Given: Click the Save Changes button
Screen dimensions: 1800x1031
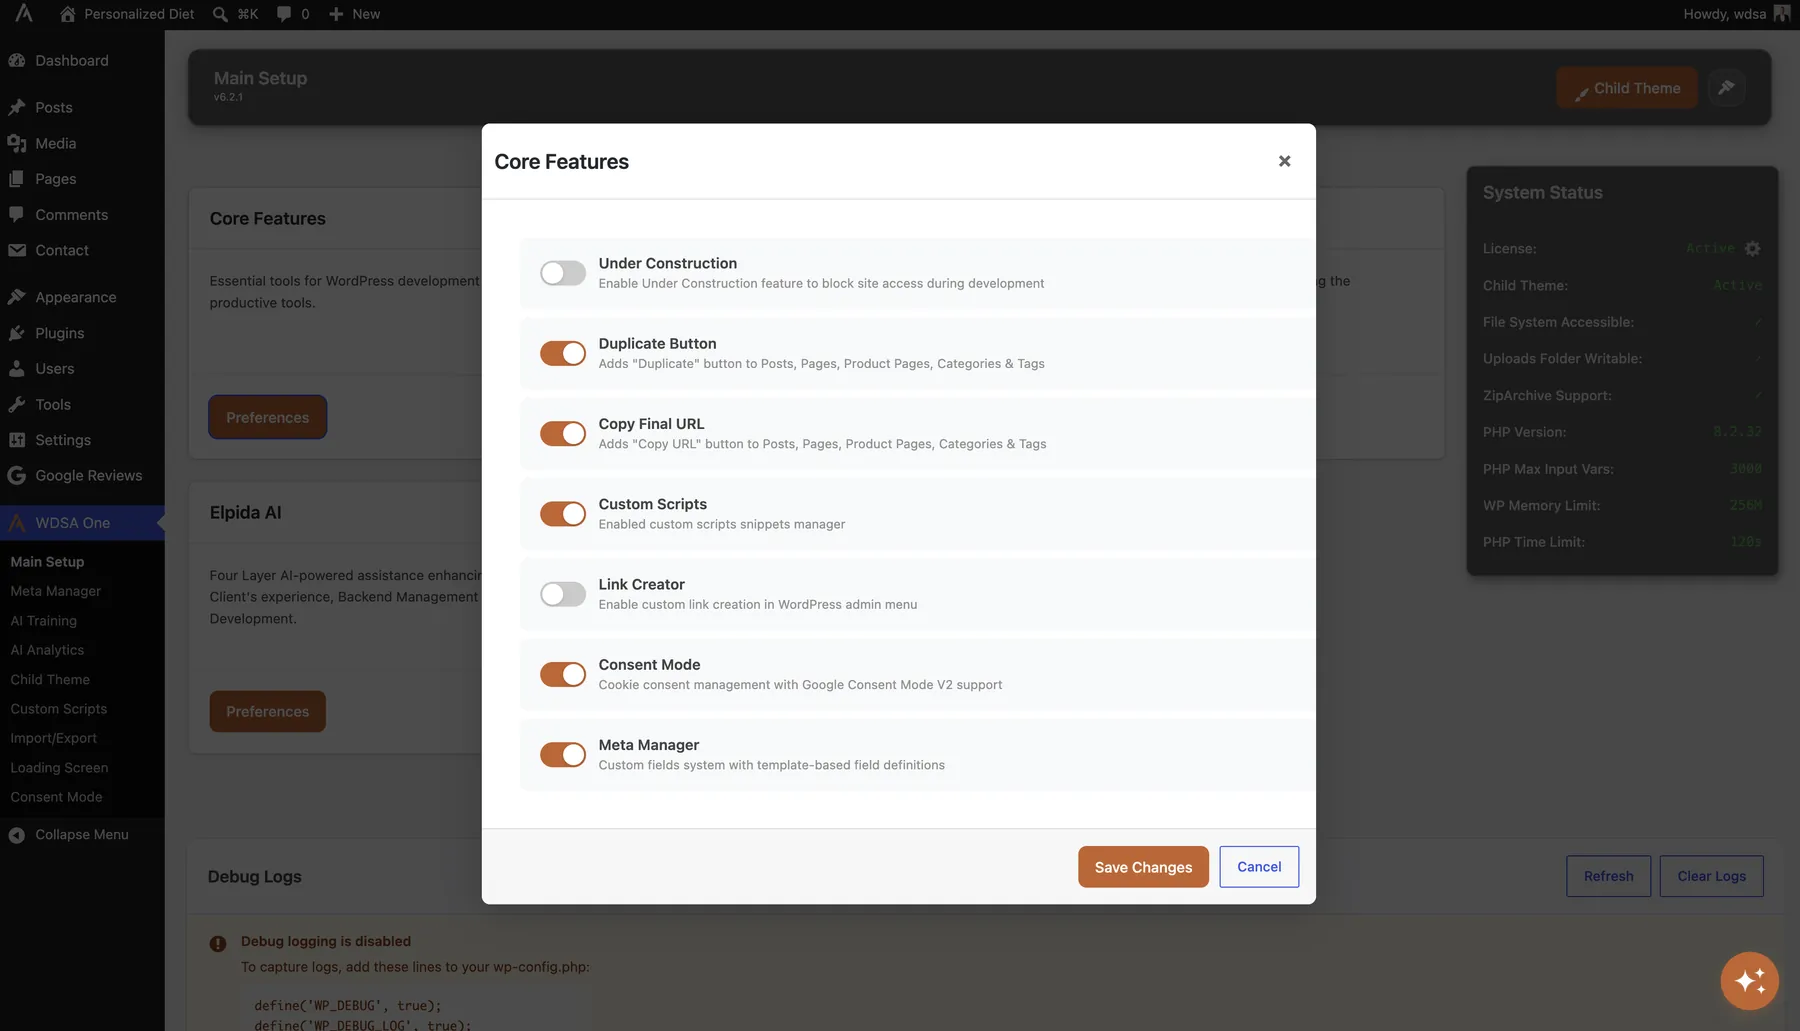Looking at the screenshot, I should tap(1143, 867).
